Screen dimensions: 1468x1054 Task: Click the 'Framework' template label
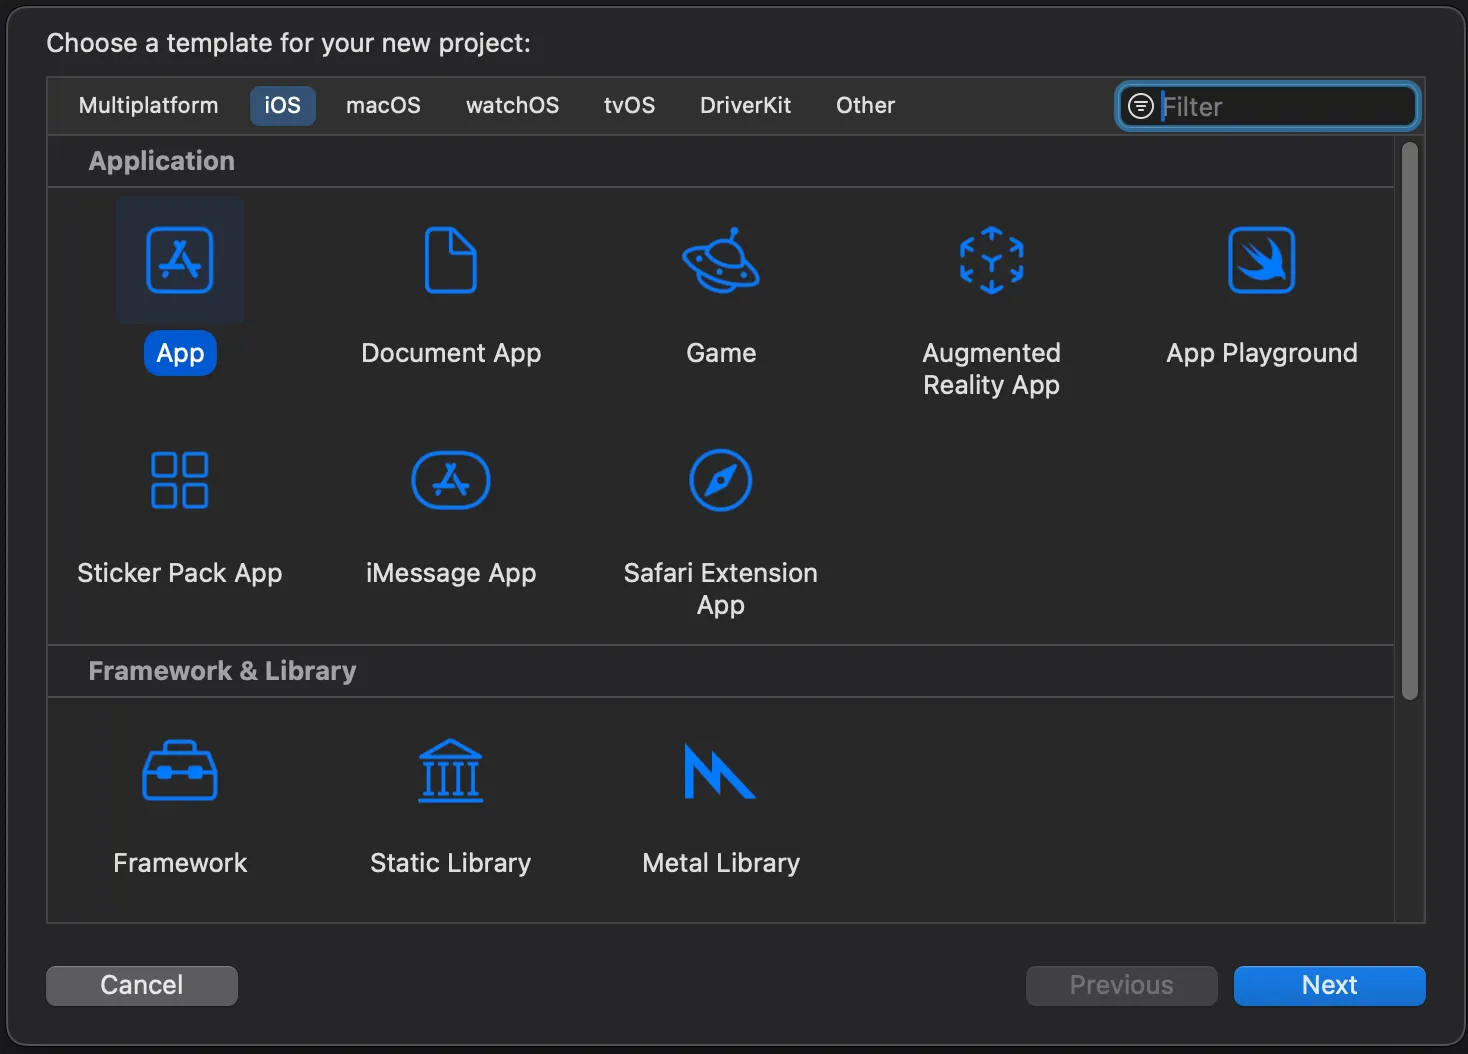click(180, 863)
